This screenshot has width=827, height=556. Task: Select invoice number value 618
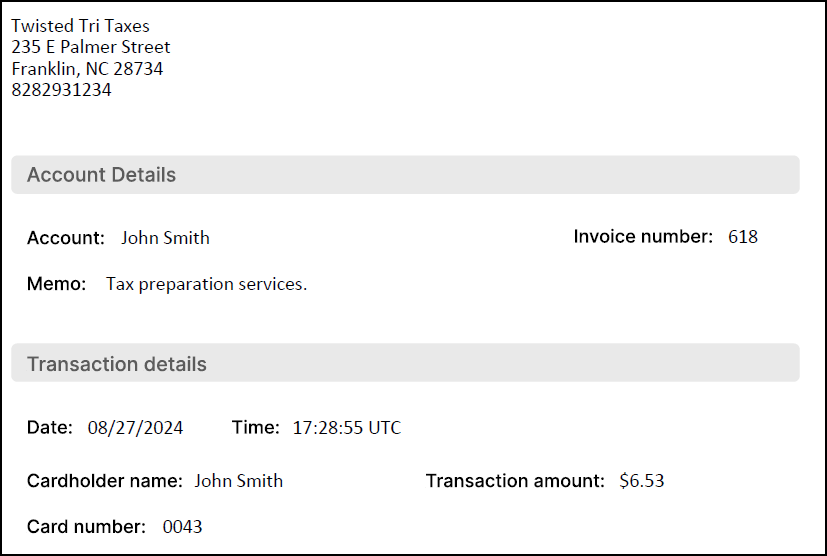click(x=743, y=237)
